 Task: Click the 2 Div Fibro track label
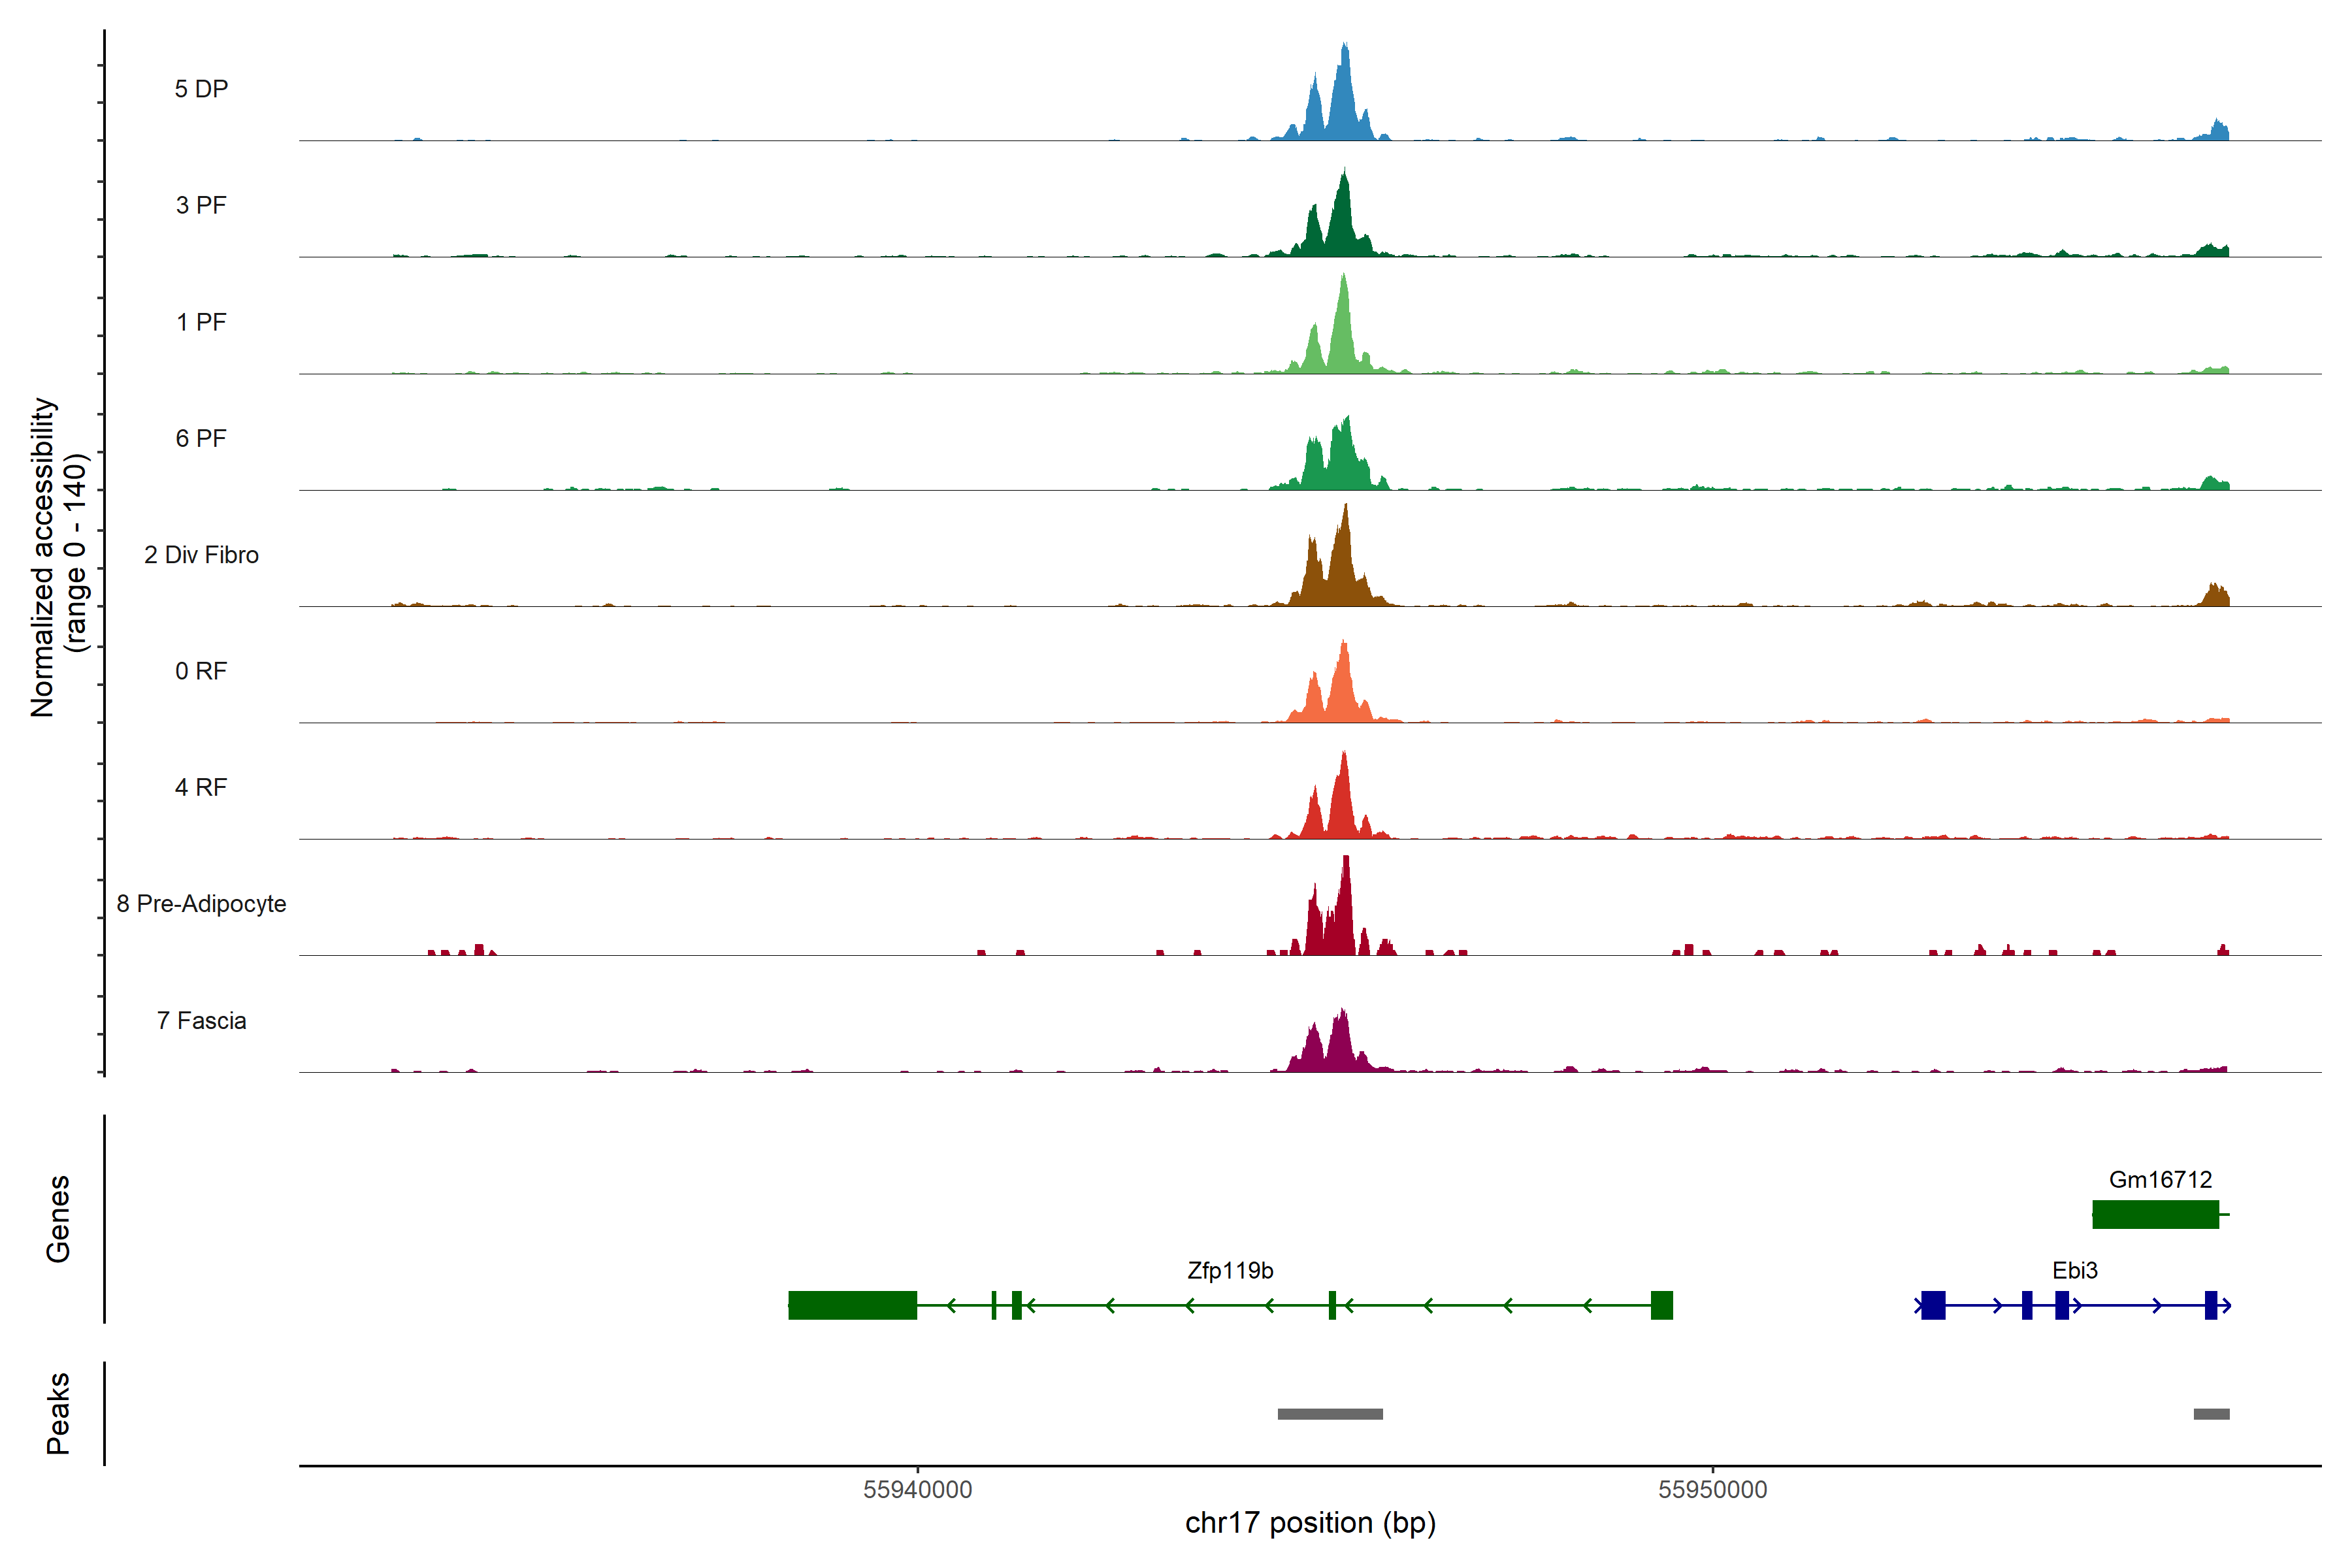(x=201, y=555)
